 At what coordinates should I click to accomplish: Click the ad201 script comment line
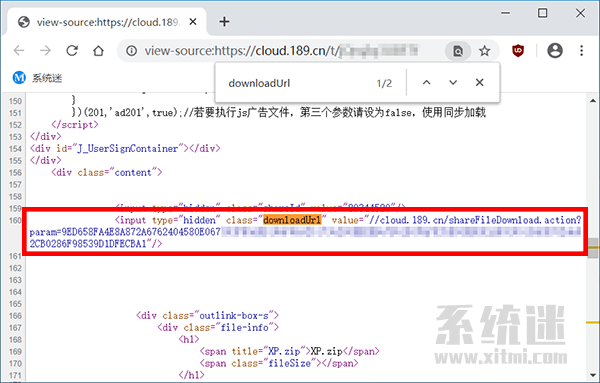[x=279, y=112]
